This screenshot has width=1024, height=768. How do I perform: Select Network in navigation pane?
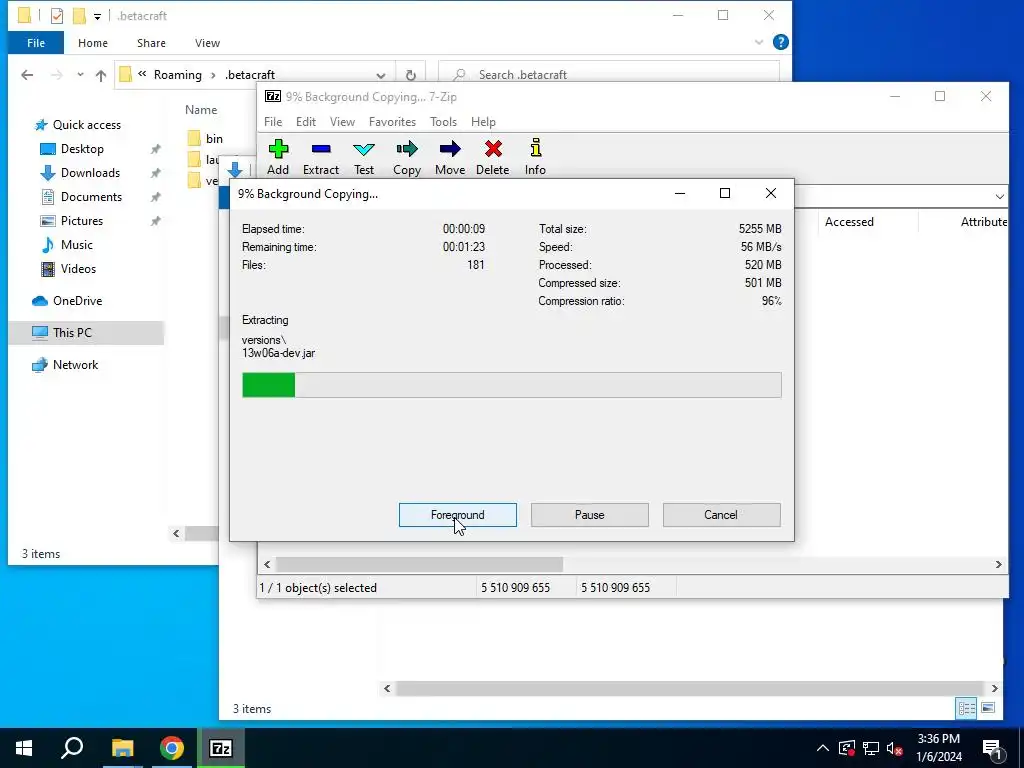75,365
